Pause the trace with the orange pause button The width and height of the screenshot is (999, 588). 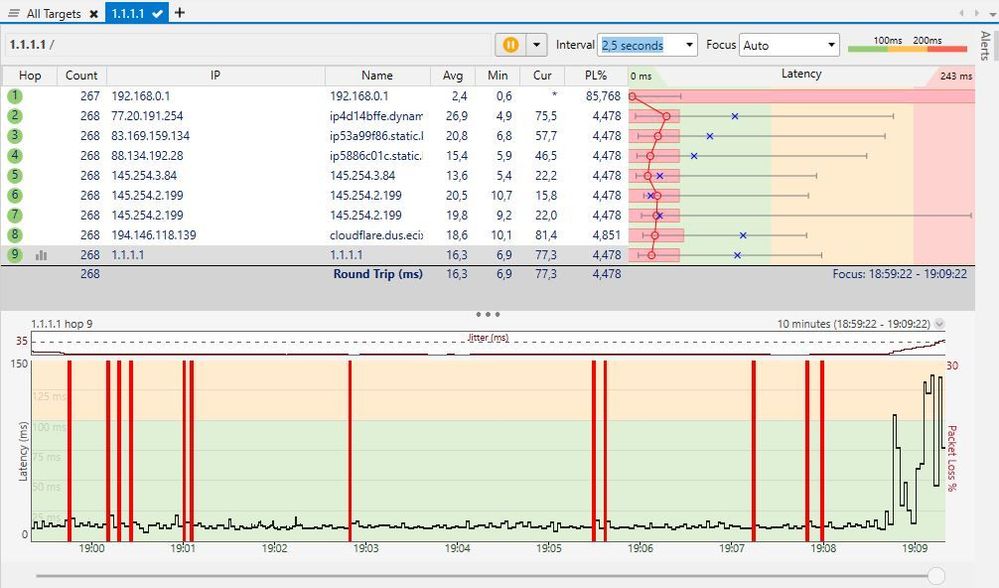coord(510,45)
